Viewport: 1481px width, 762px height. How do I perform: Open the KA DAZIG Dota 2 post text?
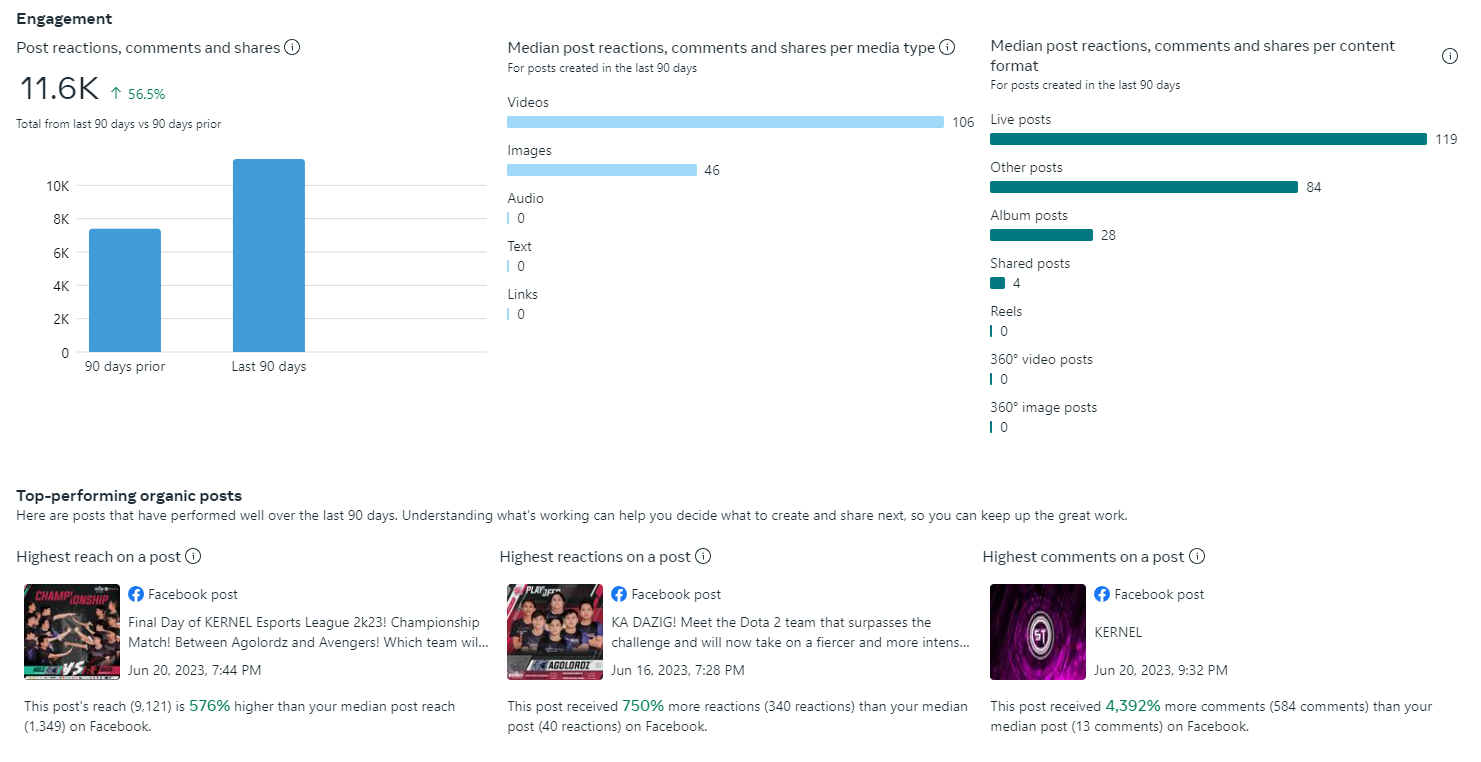tap(790, 632)
